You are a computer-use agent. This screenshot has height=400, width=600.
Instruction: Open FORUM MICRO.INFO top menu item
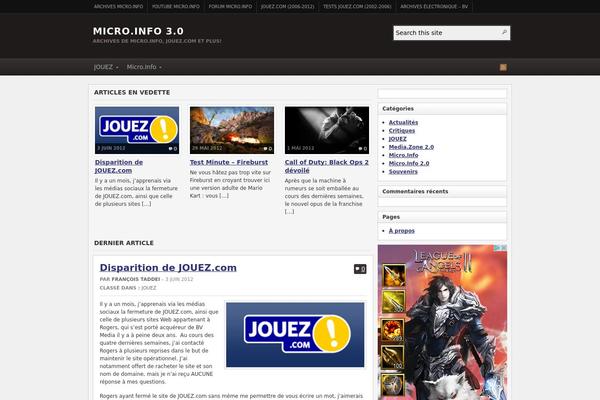tap(230, 7)
